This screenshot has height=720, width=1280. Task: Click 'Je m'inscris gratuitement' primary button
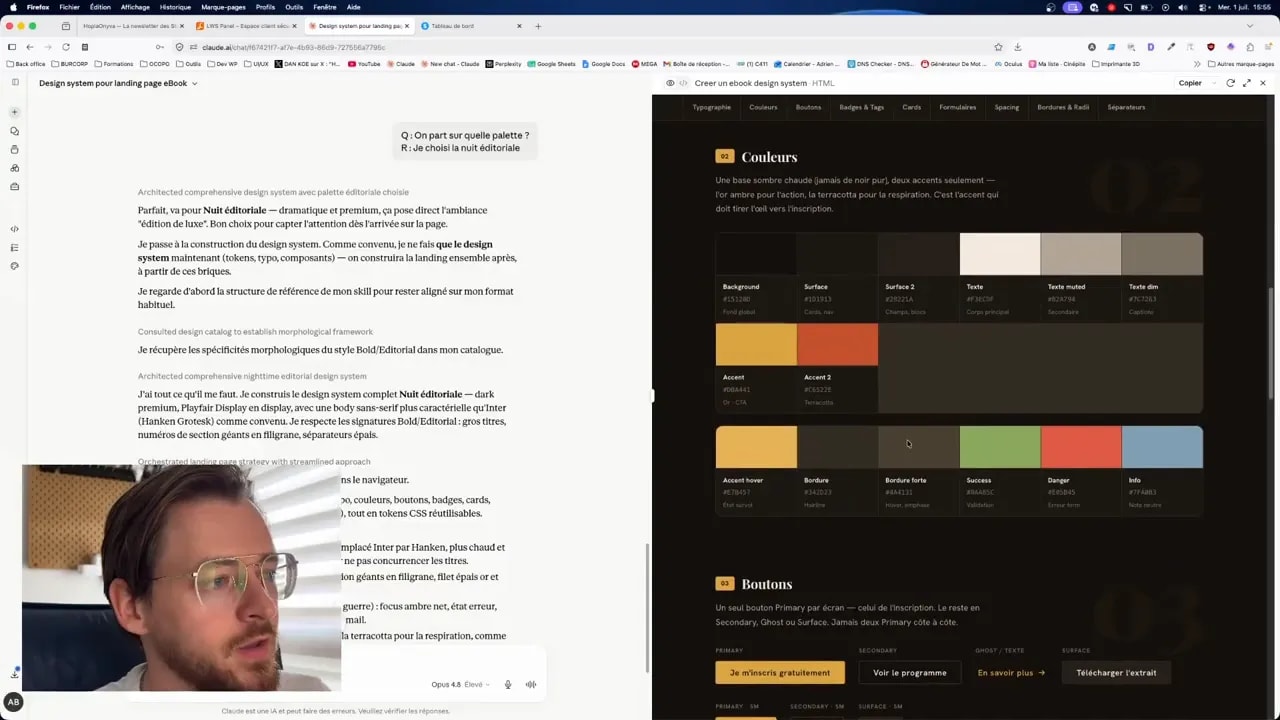pyautogui.click(x=779, y=673)
